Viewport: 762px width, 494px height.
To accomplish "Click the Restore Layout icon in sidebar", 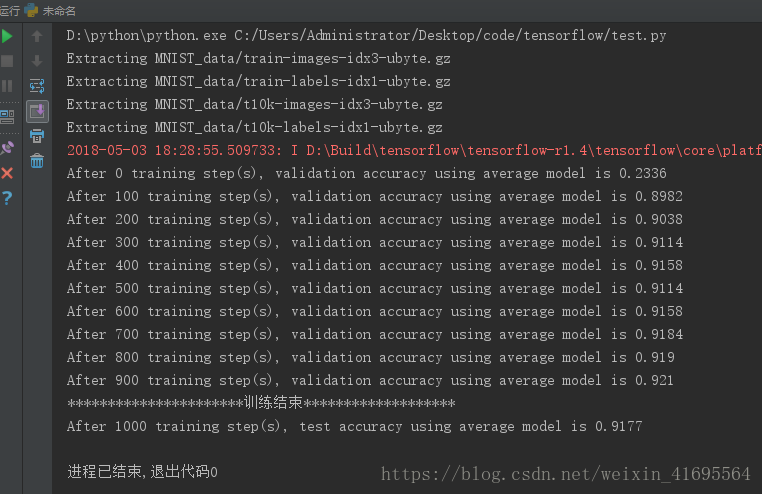I will pos(7,117).
